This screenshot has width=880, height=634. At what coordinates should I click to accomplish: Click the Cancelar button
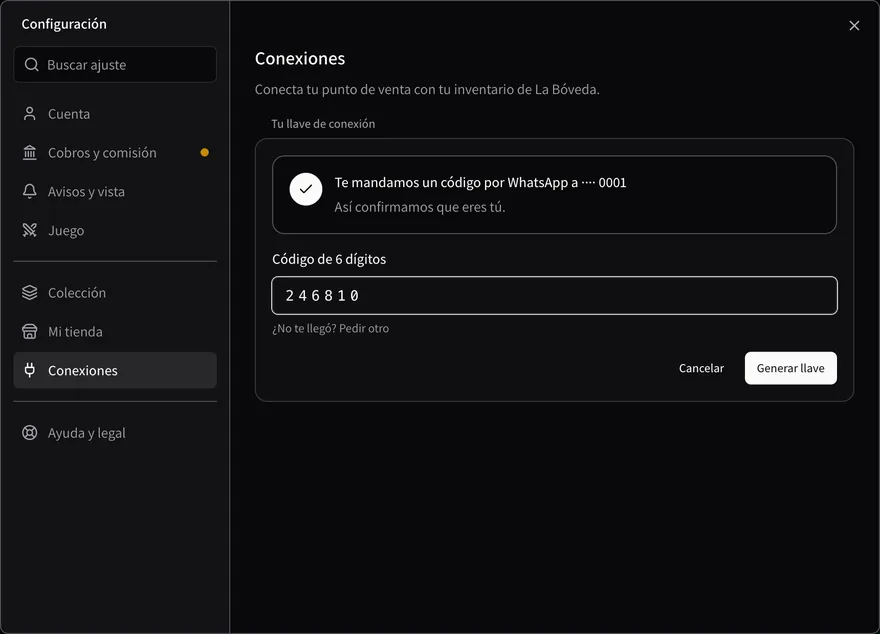[x=701, y=368]
